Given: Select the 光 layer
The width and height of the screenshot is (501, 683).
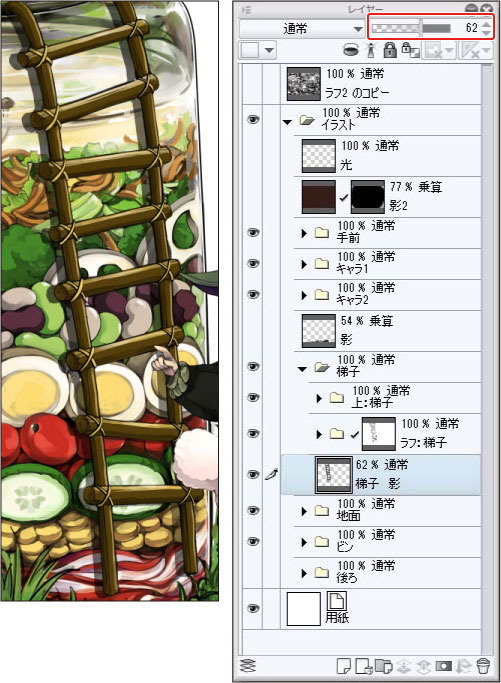Looking at the screenshot, I should tap(386, 156).
